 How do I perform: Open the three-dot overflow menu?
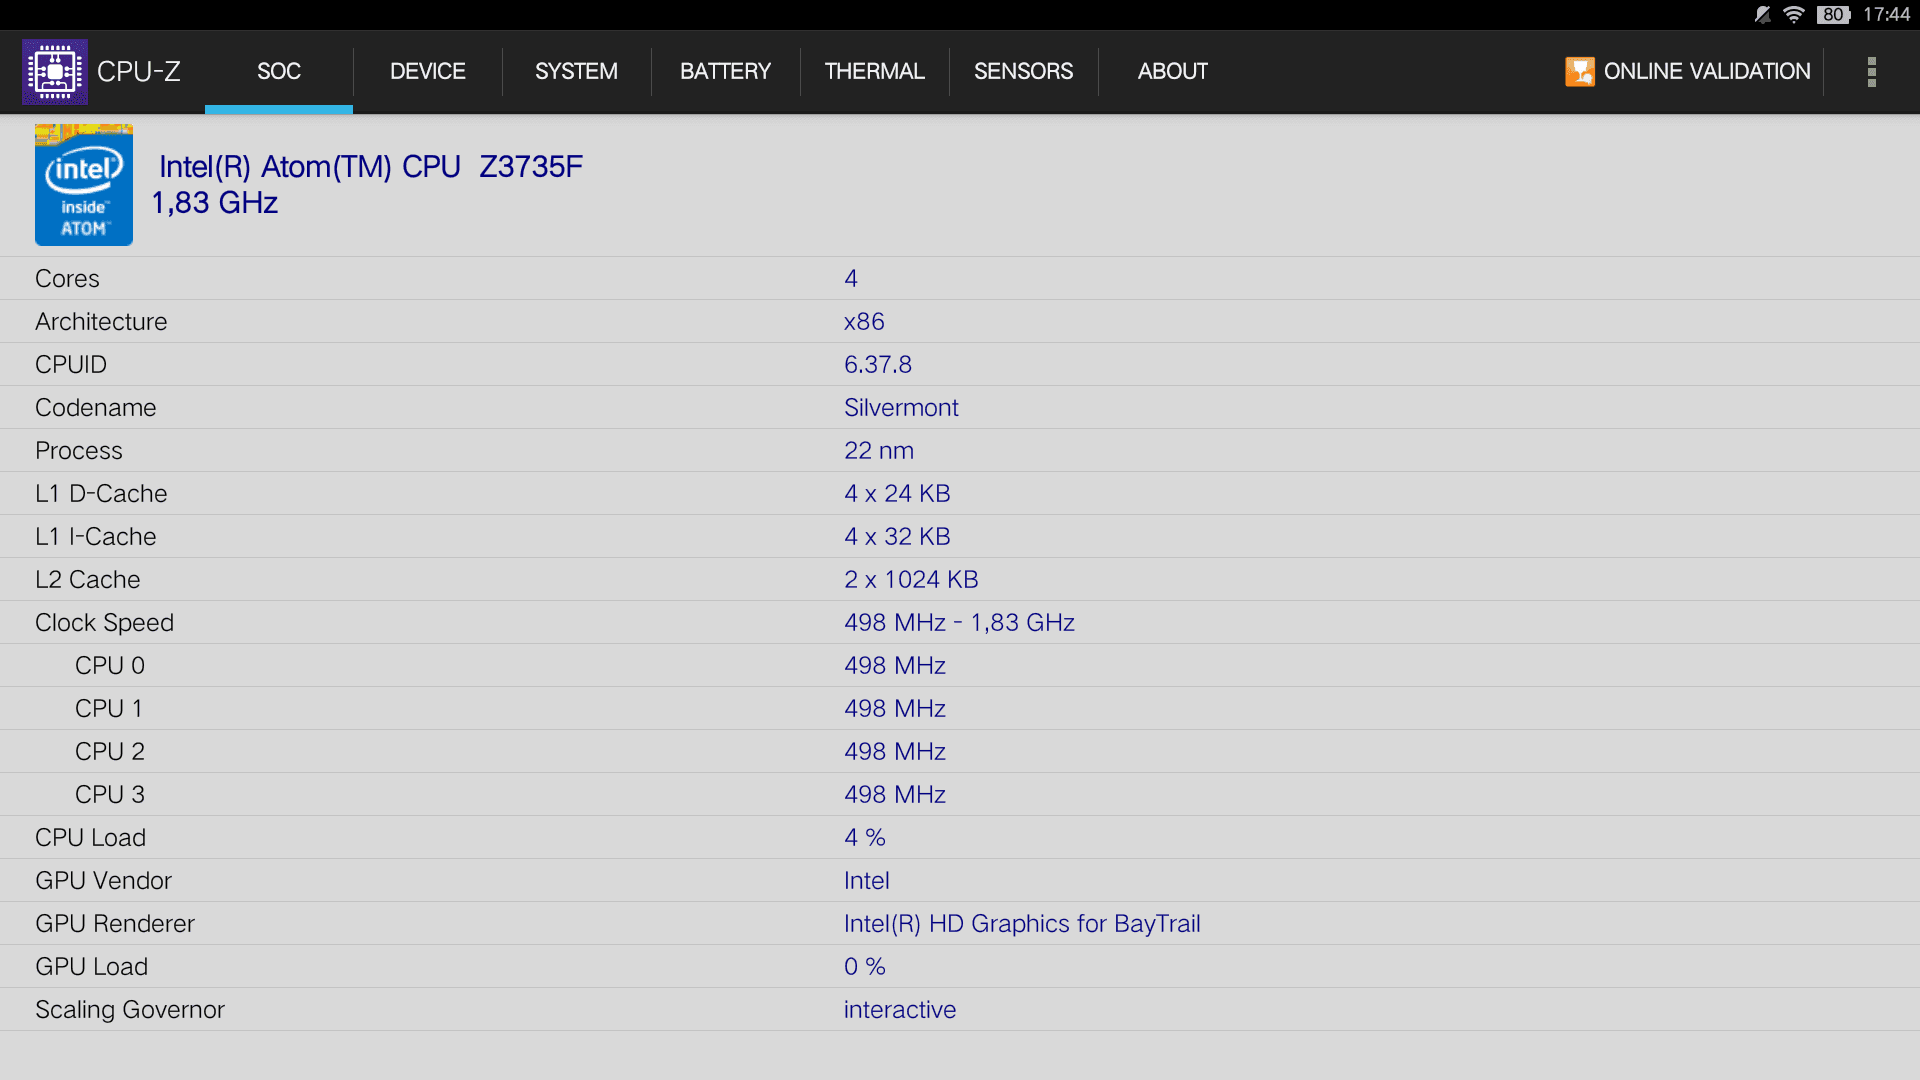coord(1871,72)
